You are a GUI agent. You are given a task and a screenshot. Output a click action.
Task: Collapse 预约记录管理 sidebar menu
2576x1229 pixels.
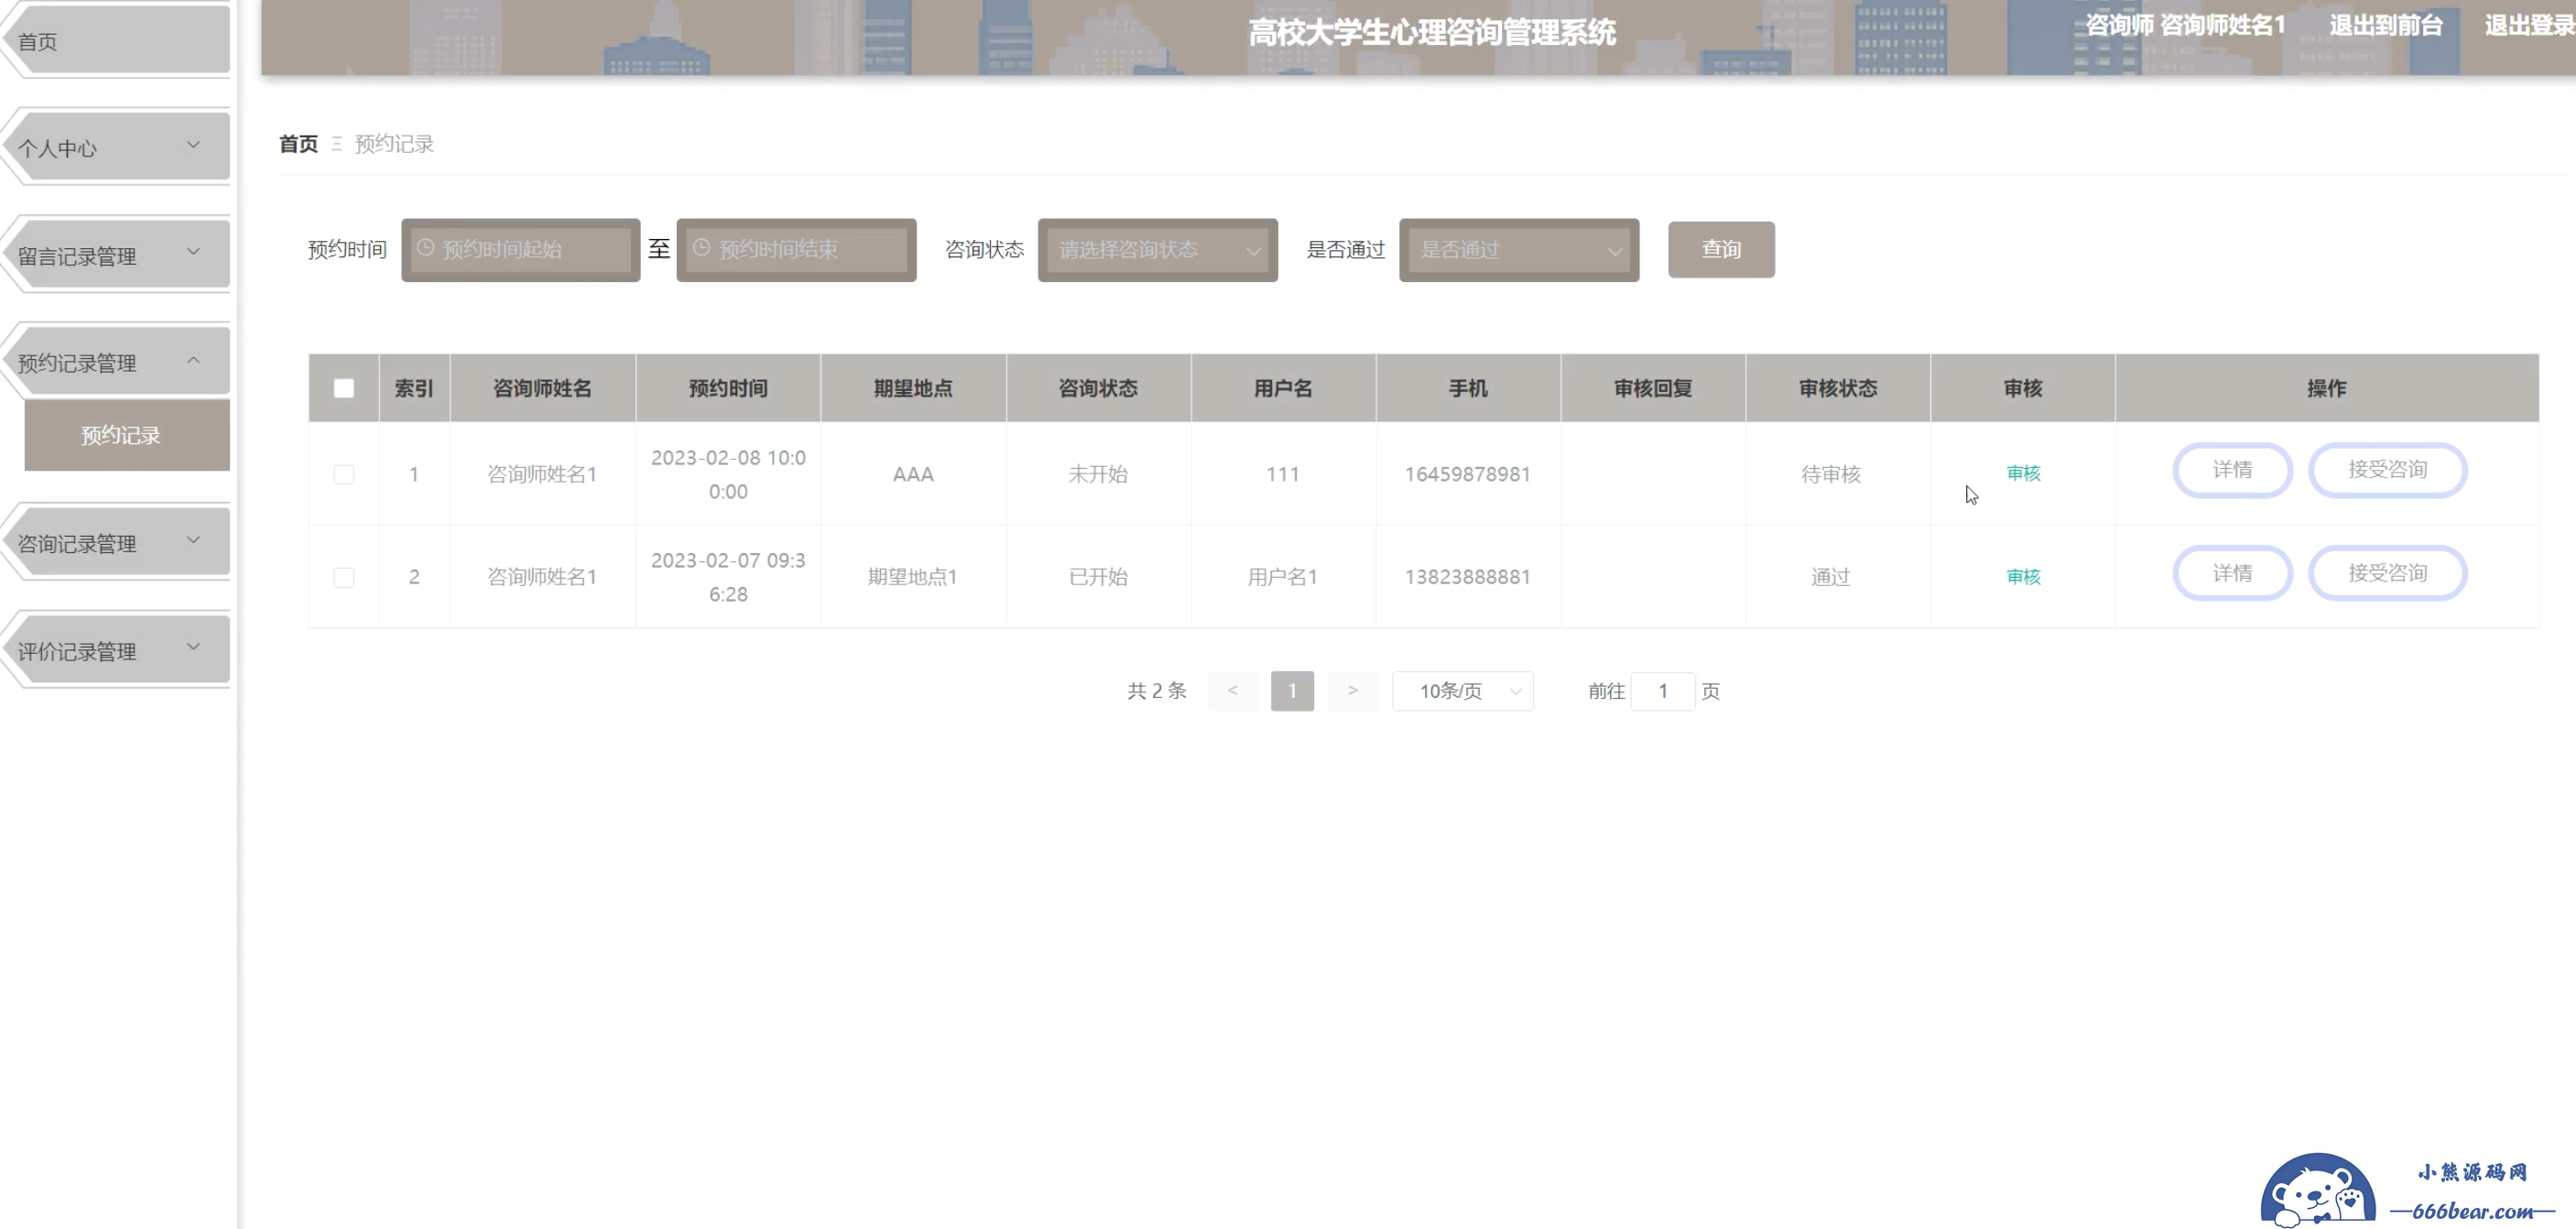[115, 362]
